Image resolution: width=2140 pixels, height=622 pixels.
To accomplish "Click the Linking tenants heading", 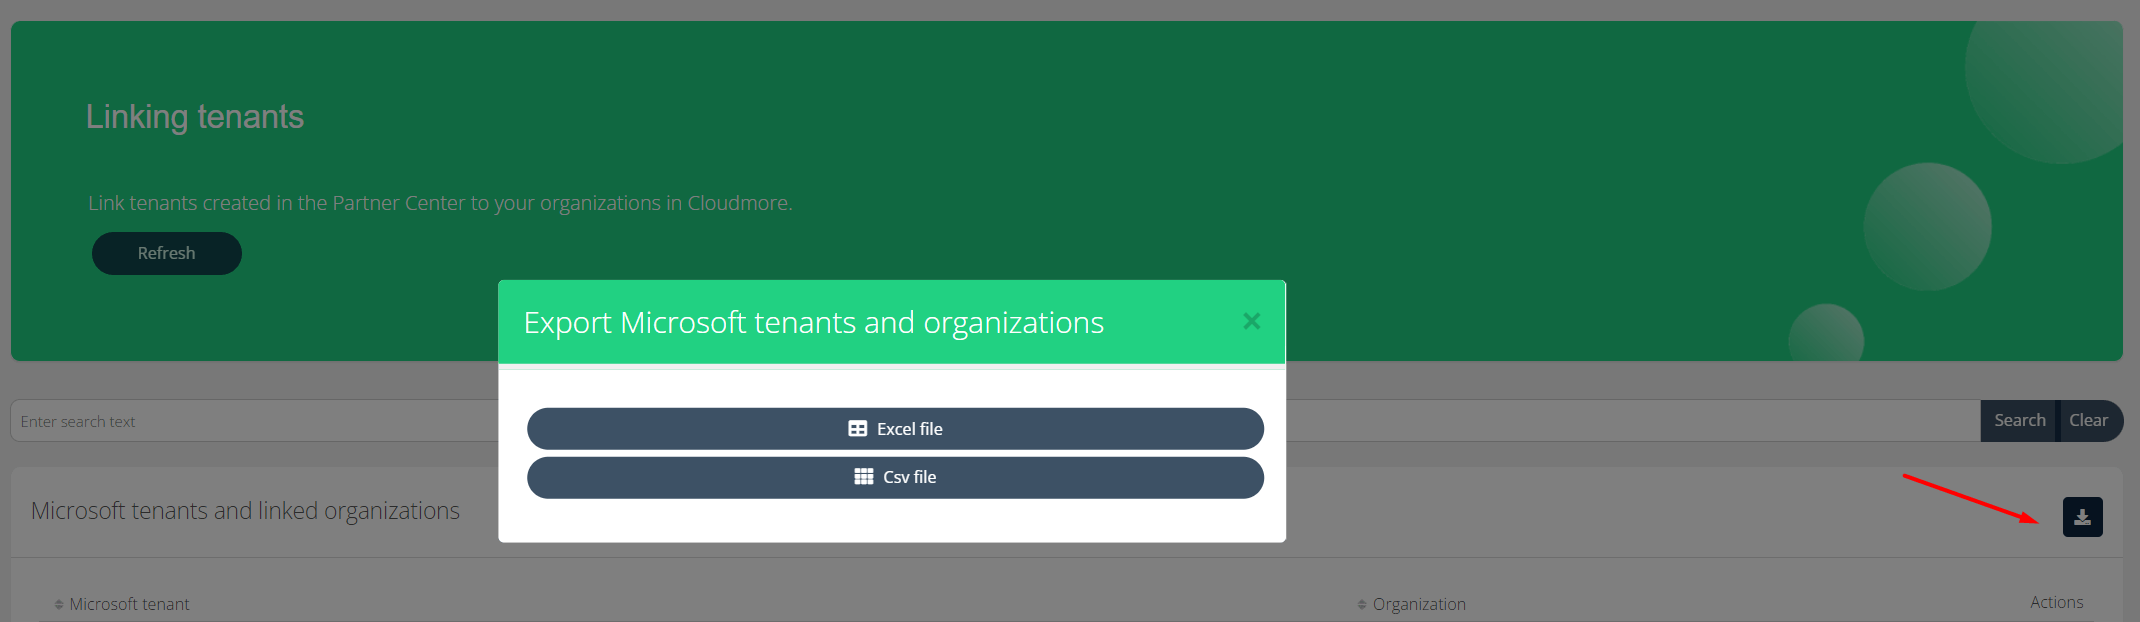I will pos(195,117).
